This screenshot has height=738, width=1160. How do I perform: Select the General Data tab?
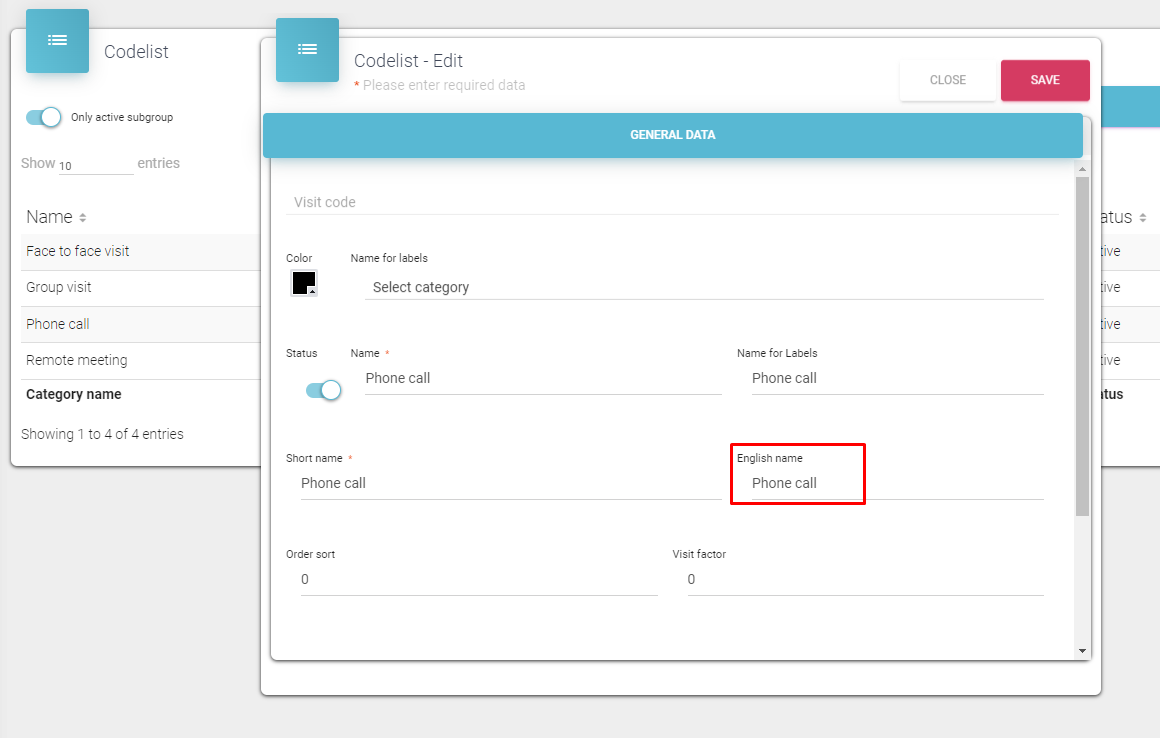[x=672, y=135]
